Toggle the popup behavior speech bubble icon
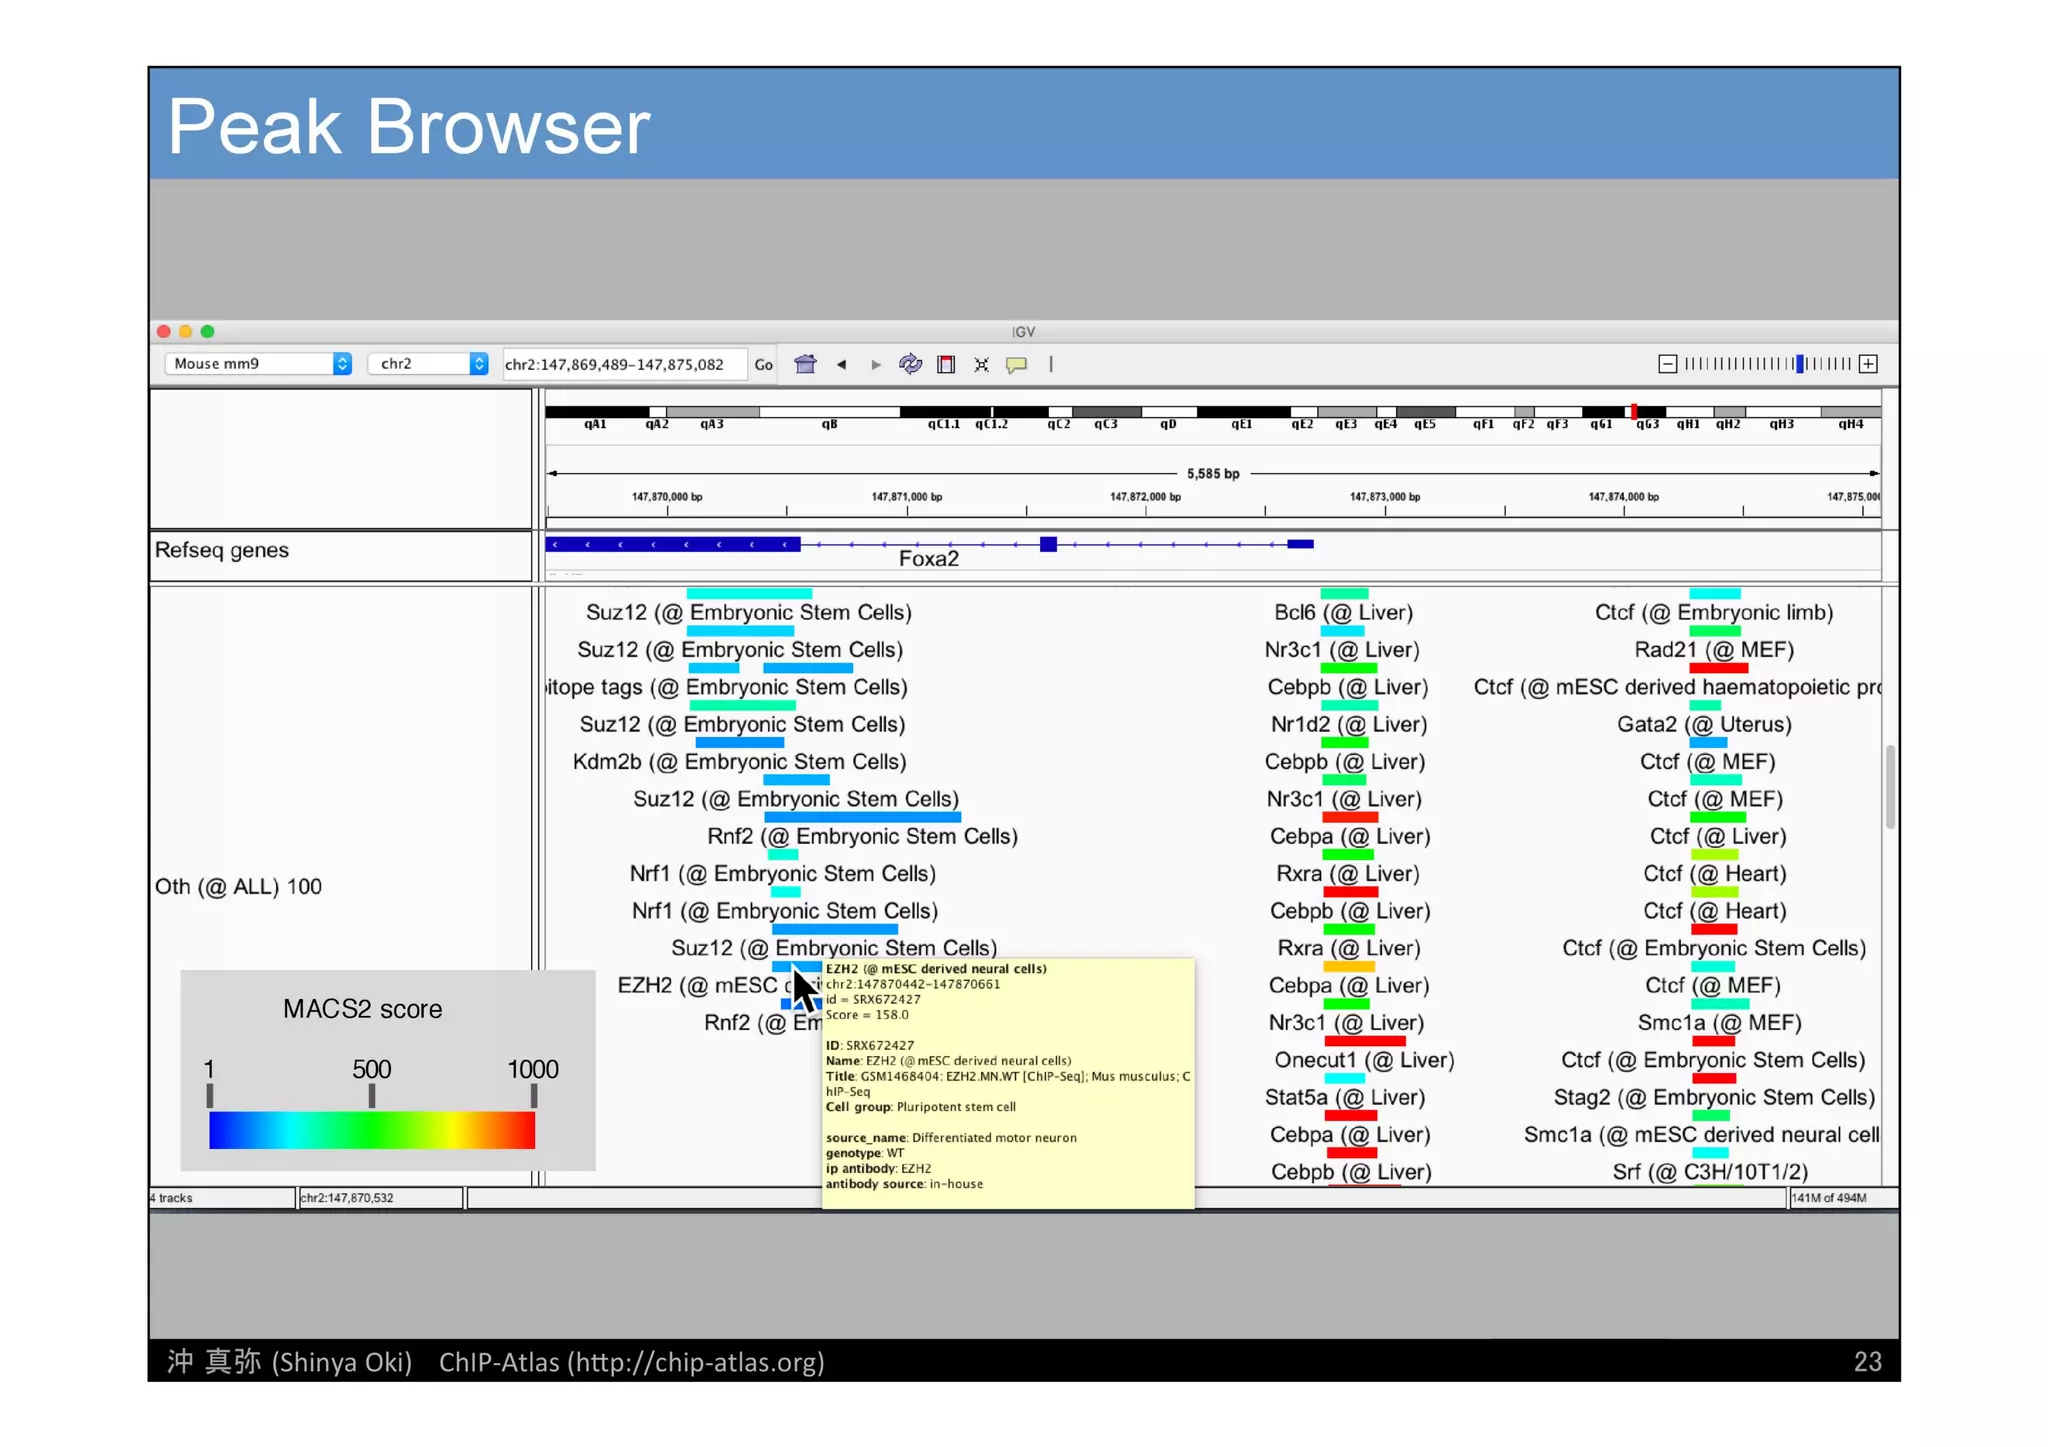 pyautogui.click(x=1016, y=364)
